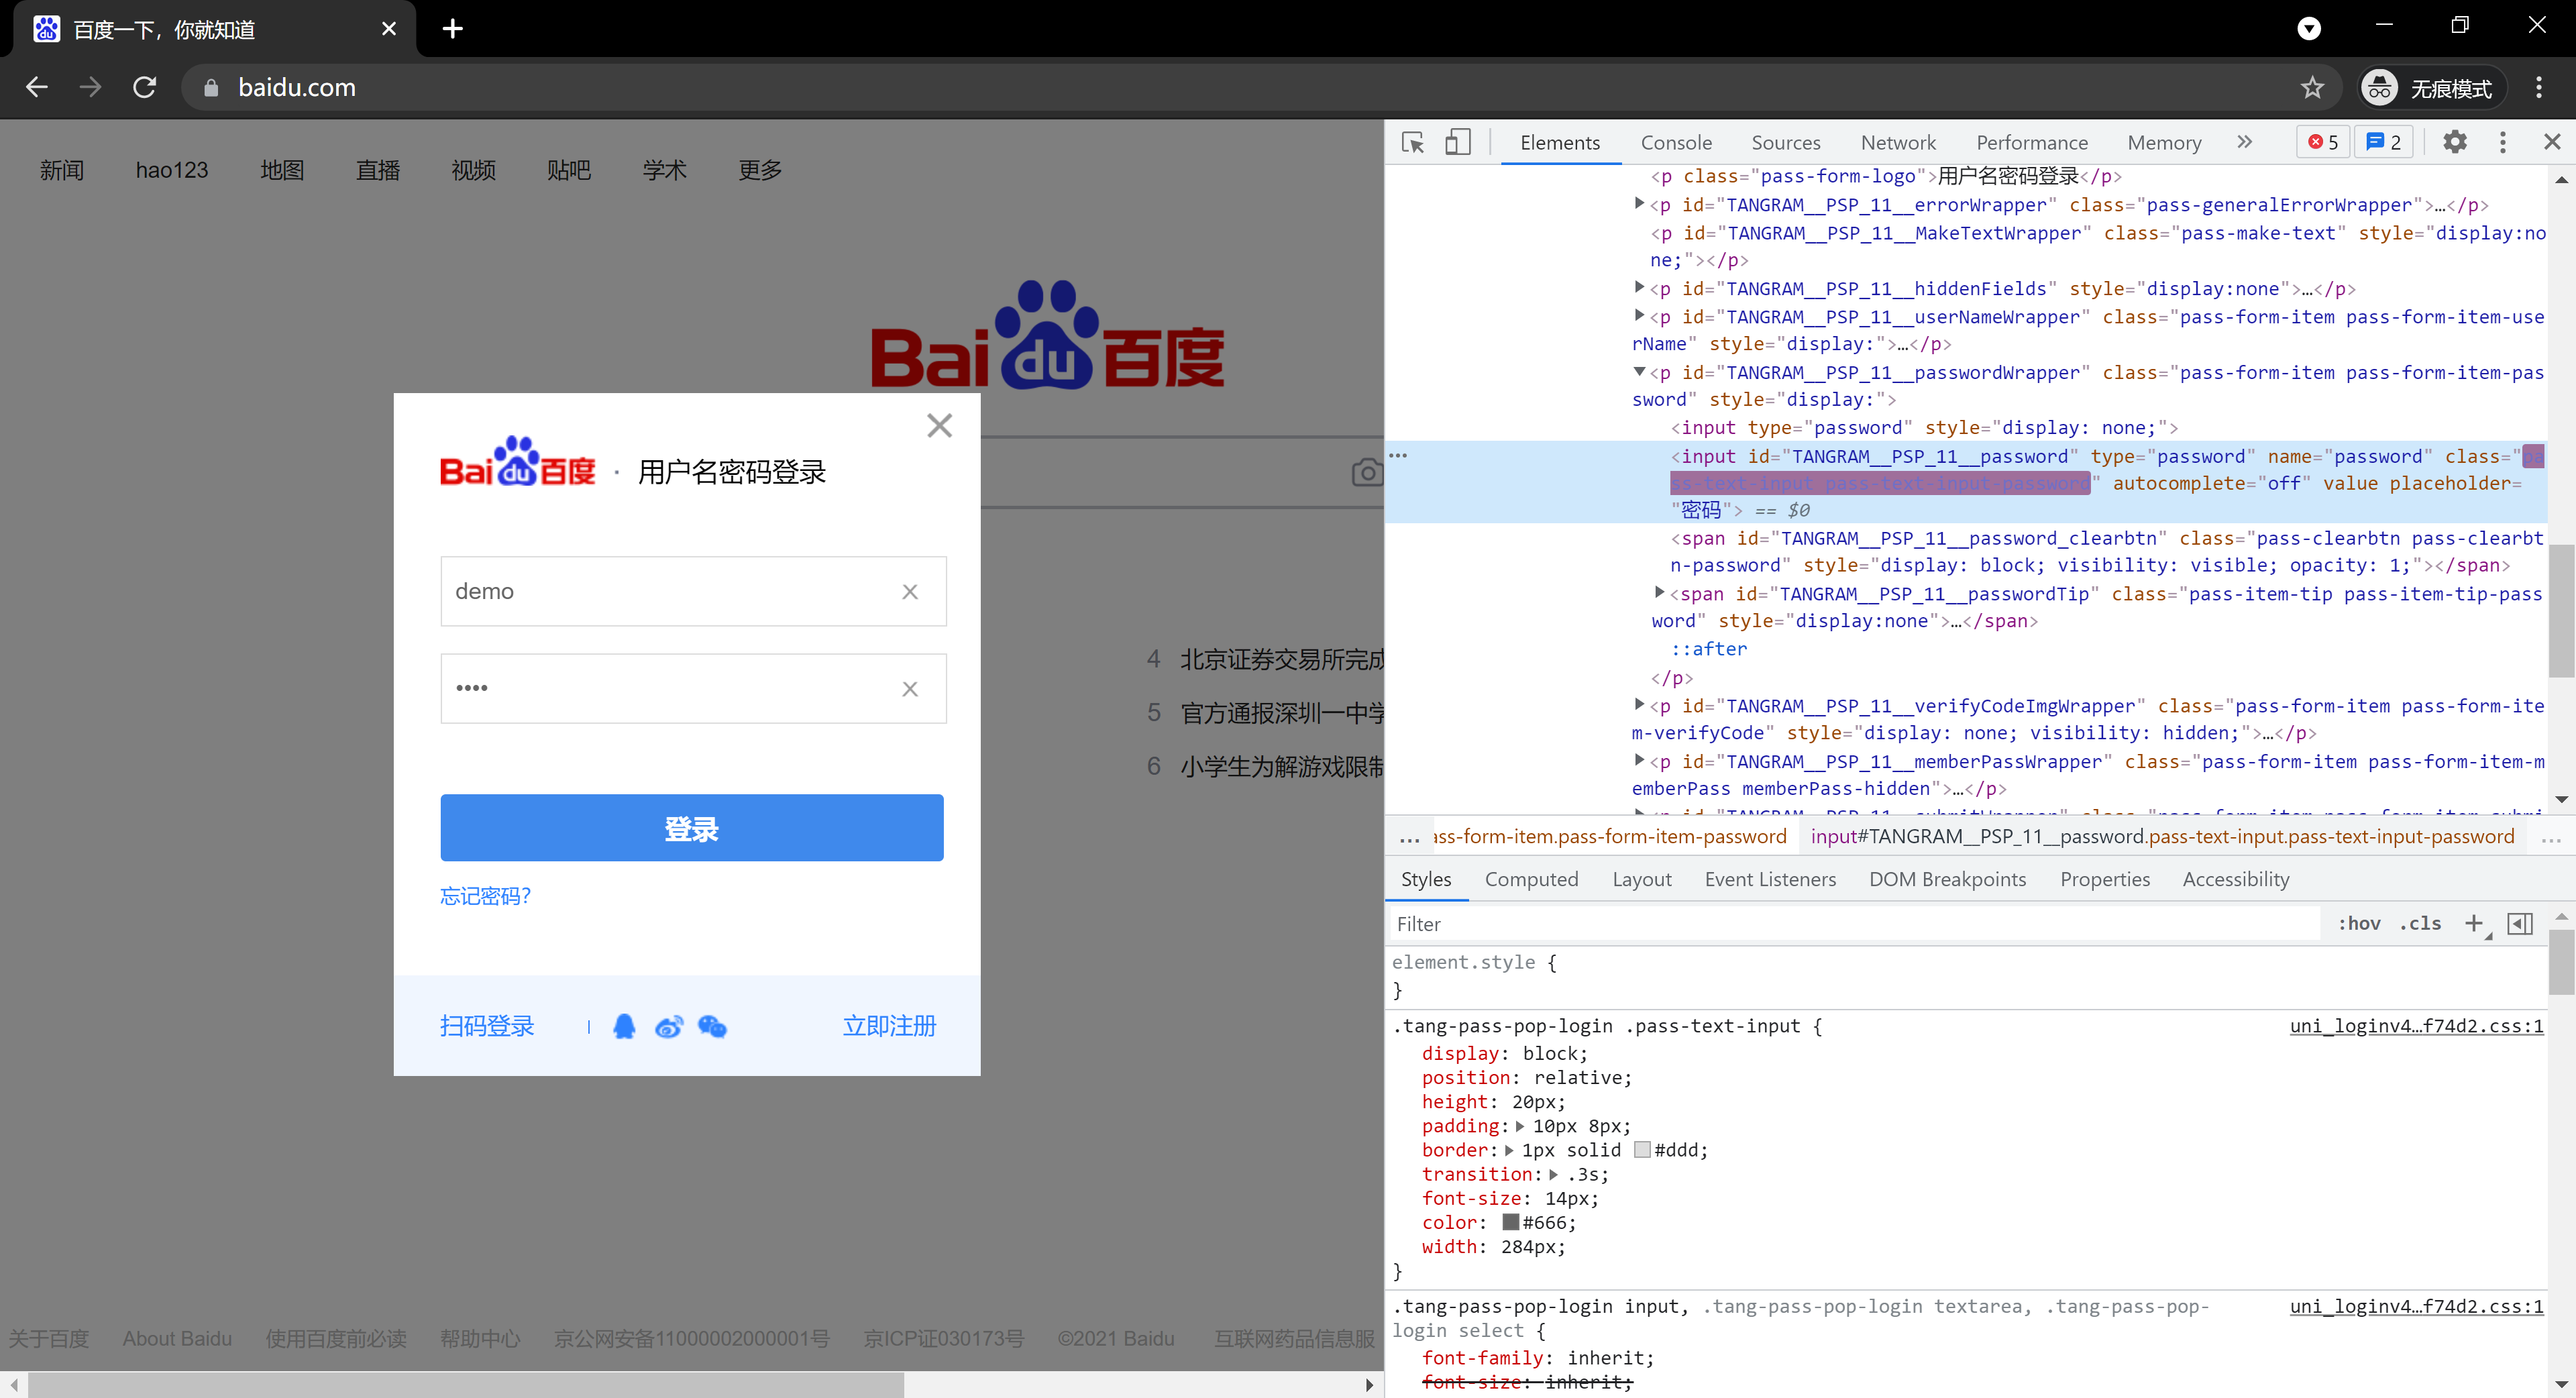The width and height of the screenshot is (2576, 1398).
Task: Toggle the device toolbar icon
Action: (1457, 142)
